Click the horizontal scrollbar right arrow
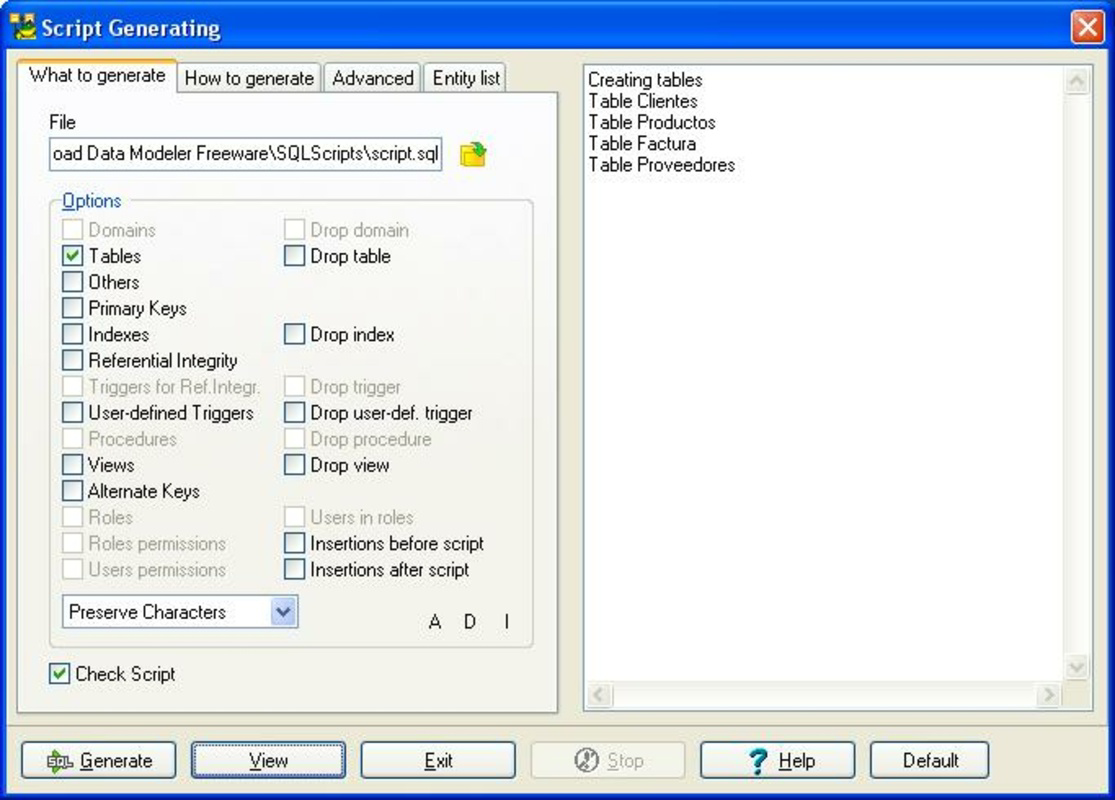 tap(1048, 695)
